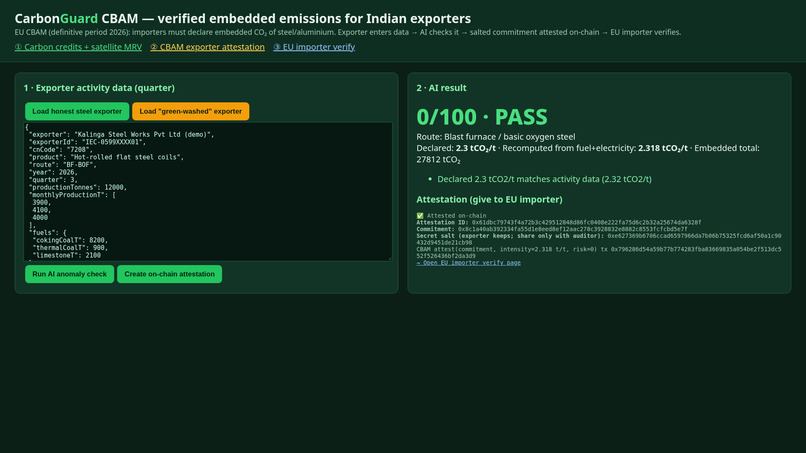
Task: Click the 0/100 · PASS score text
Action: (482, 117)
